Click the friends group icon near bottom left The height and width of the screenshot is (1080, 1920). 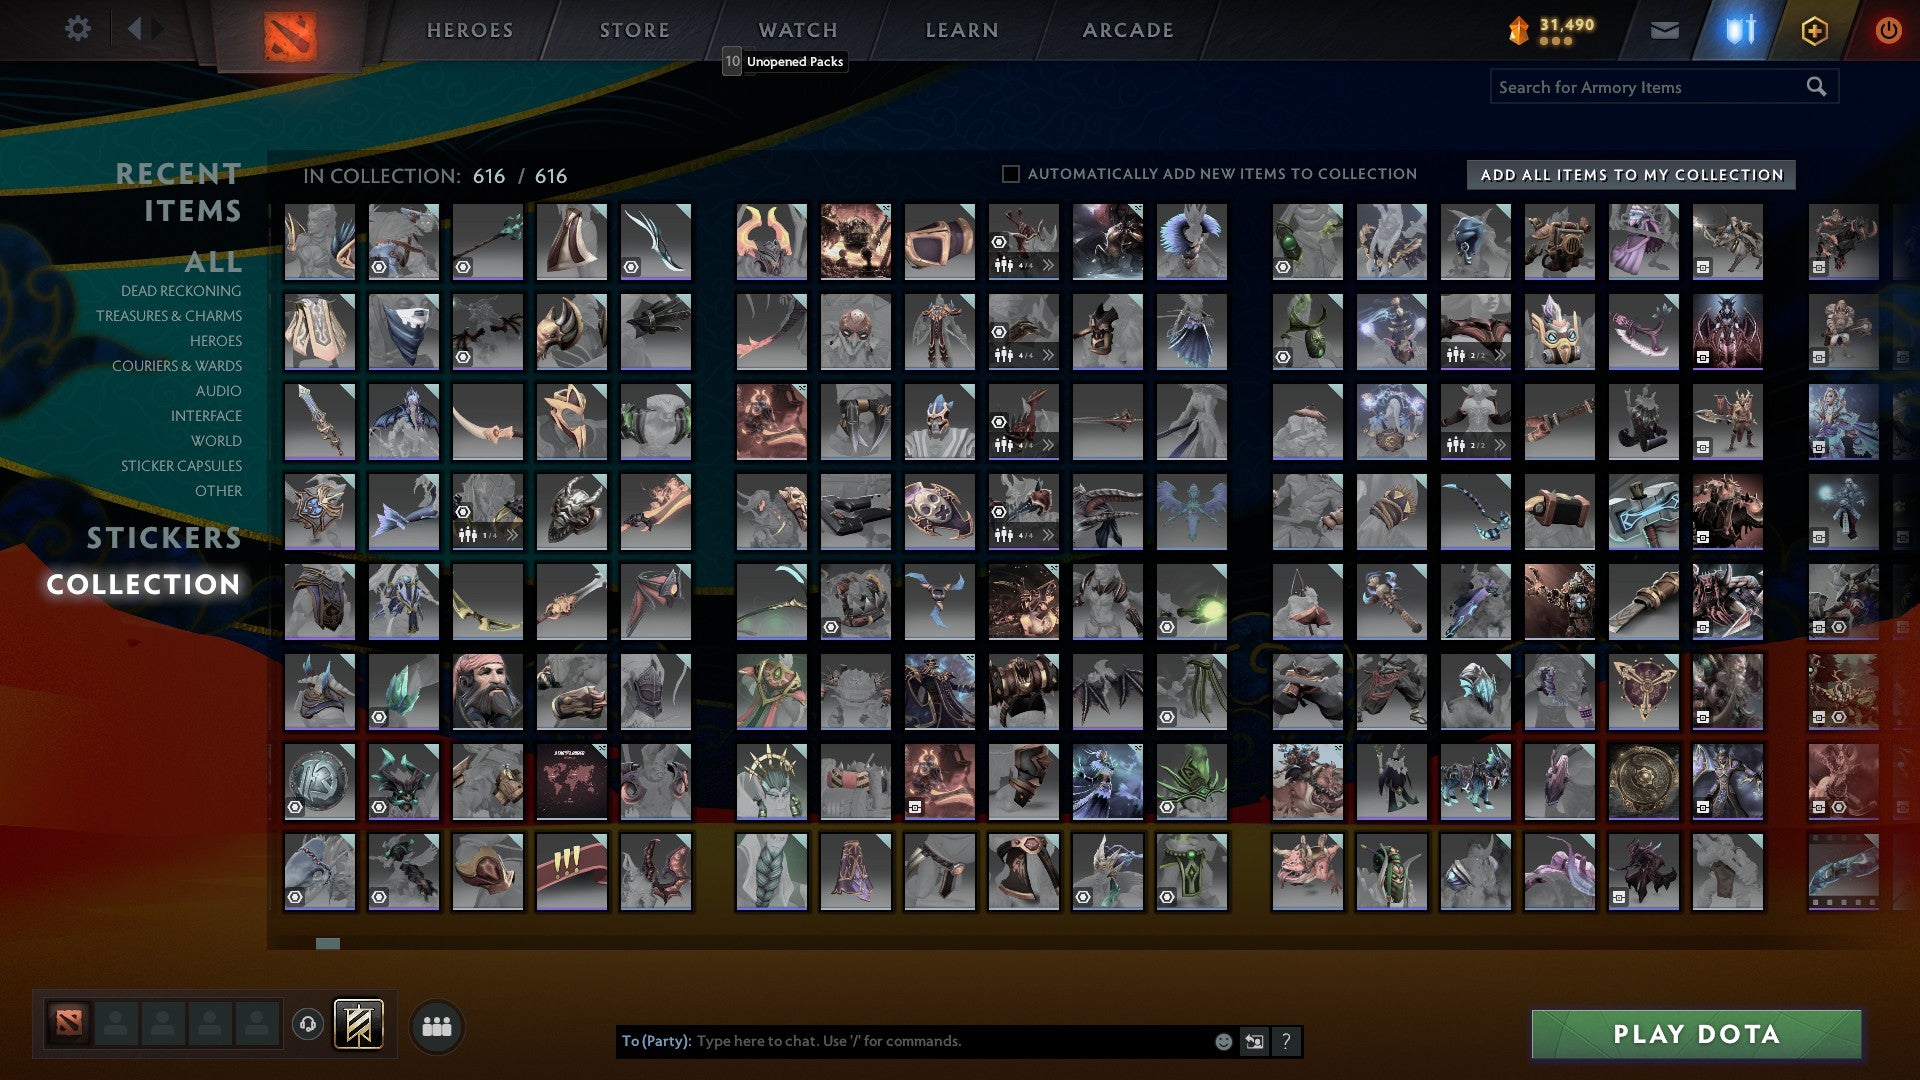click(436, 1027)
